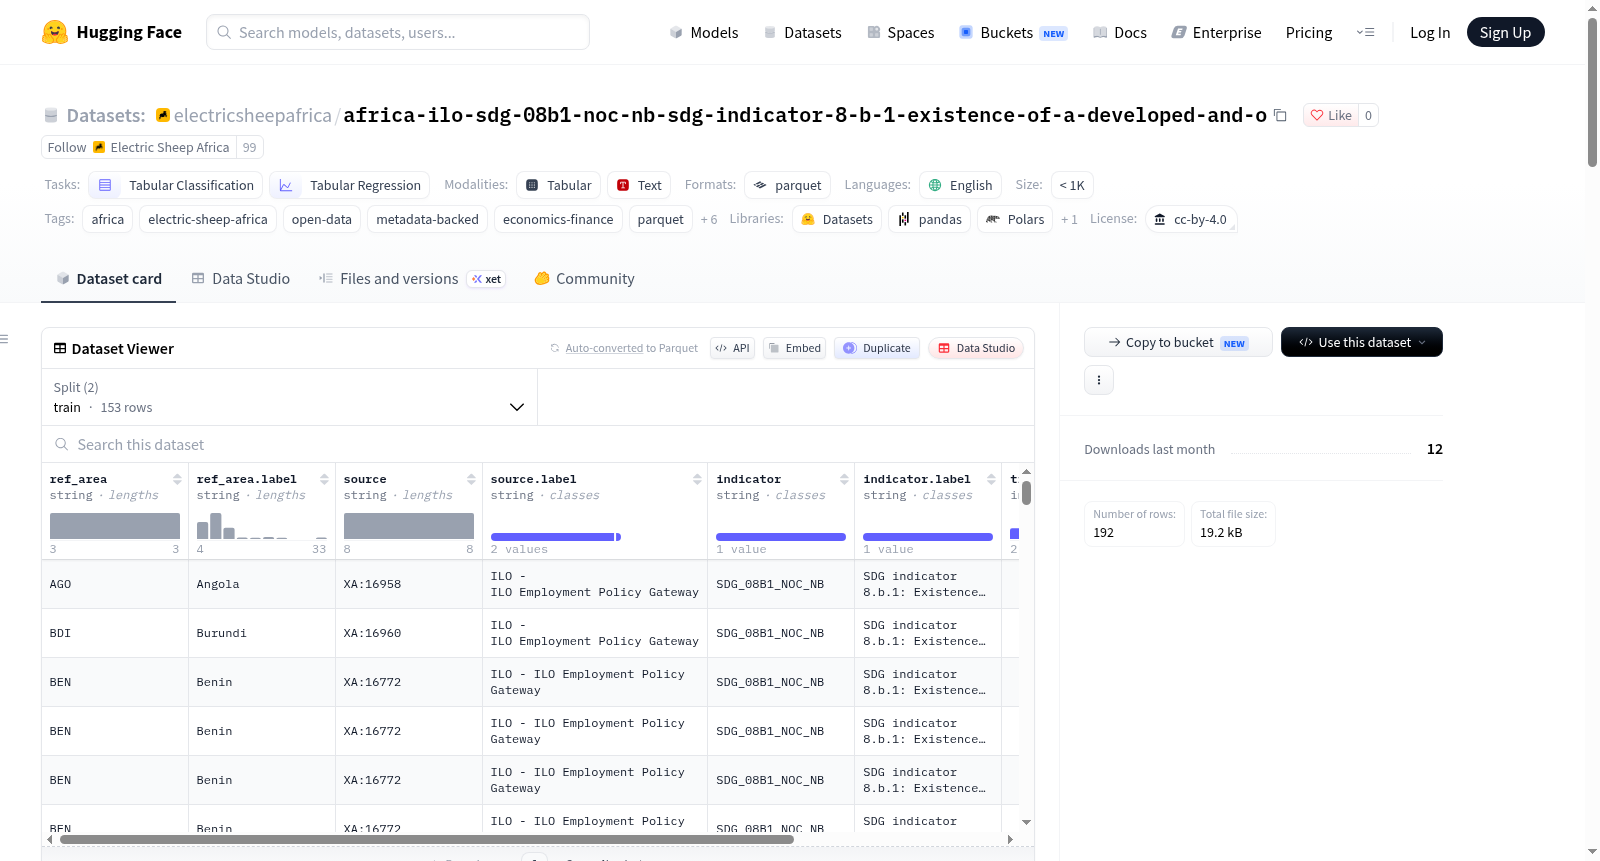Click the Duplicate button
The image size is (1600, 861).
click(877, 348)
